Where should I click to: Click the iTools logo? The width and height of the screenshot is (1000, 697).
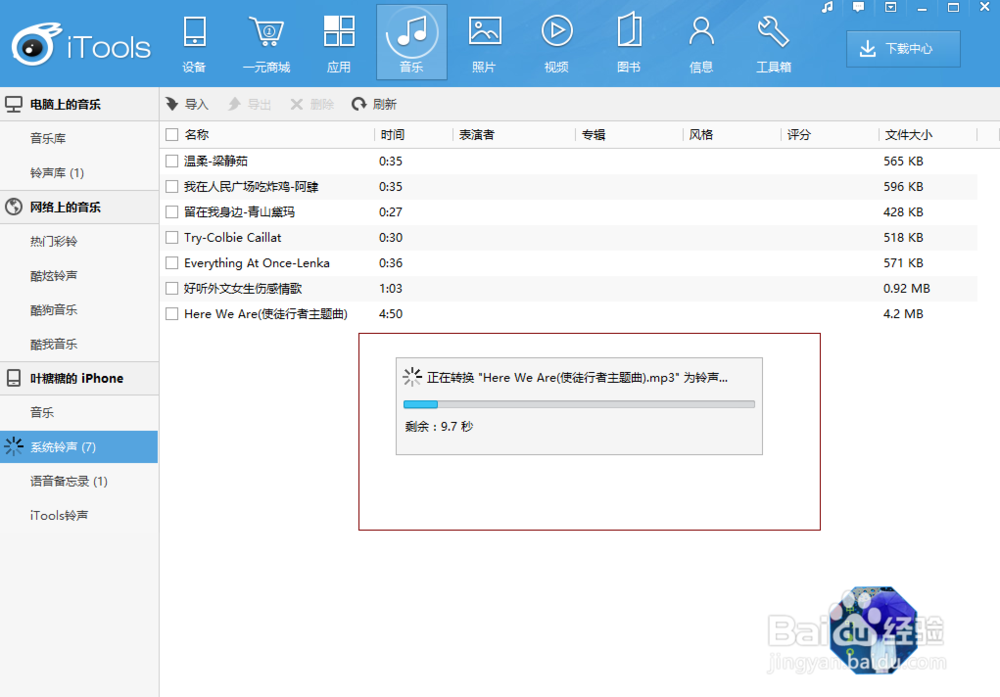click(81, 45)
